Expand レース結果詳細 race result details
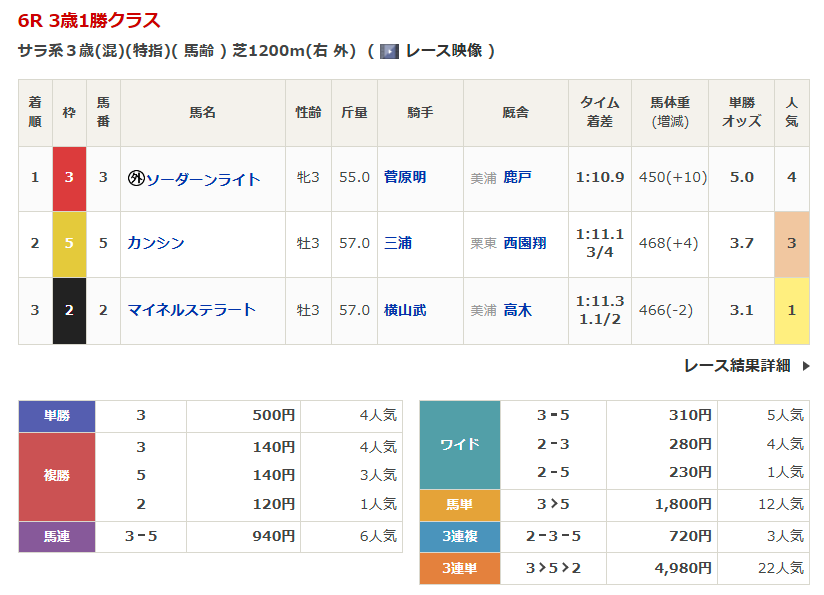 pyautogui.click(x=737, y=366)
